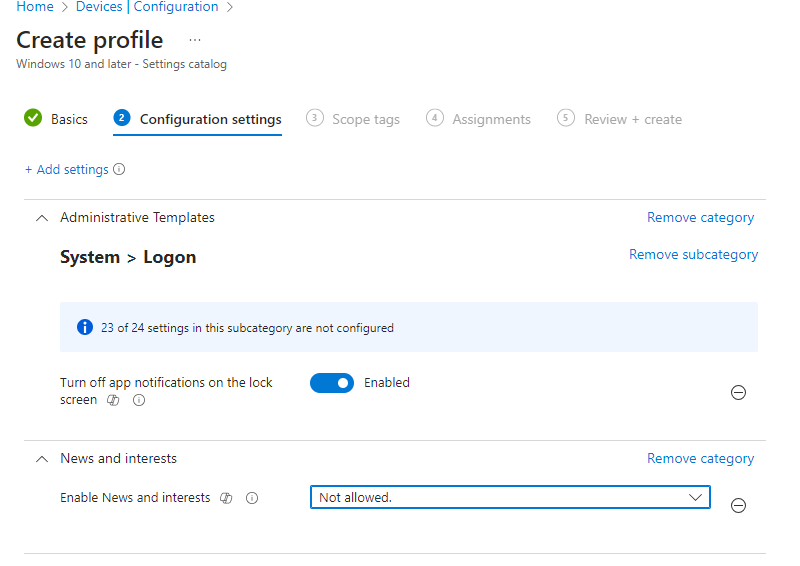
Task: Click Copilot icon next to lock screen setting
Action: click(x=113, y=401)
